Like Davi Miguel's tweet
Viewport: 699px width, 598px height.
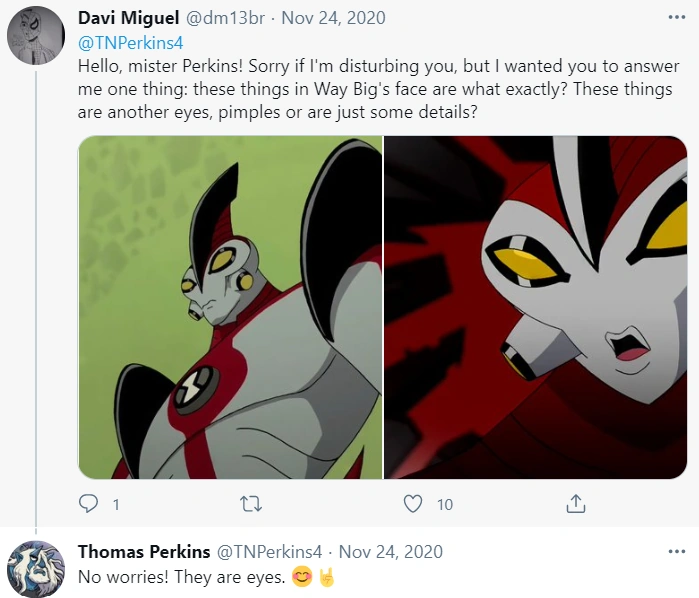pyautogui.click(x=413, y=504)
